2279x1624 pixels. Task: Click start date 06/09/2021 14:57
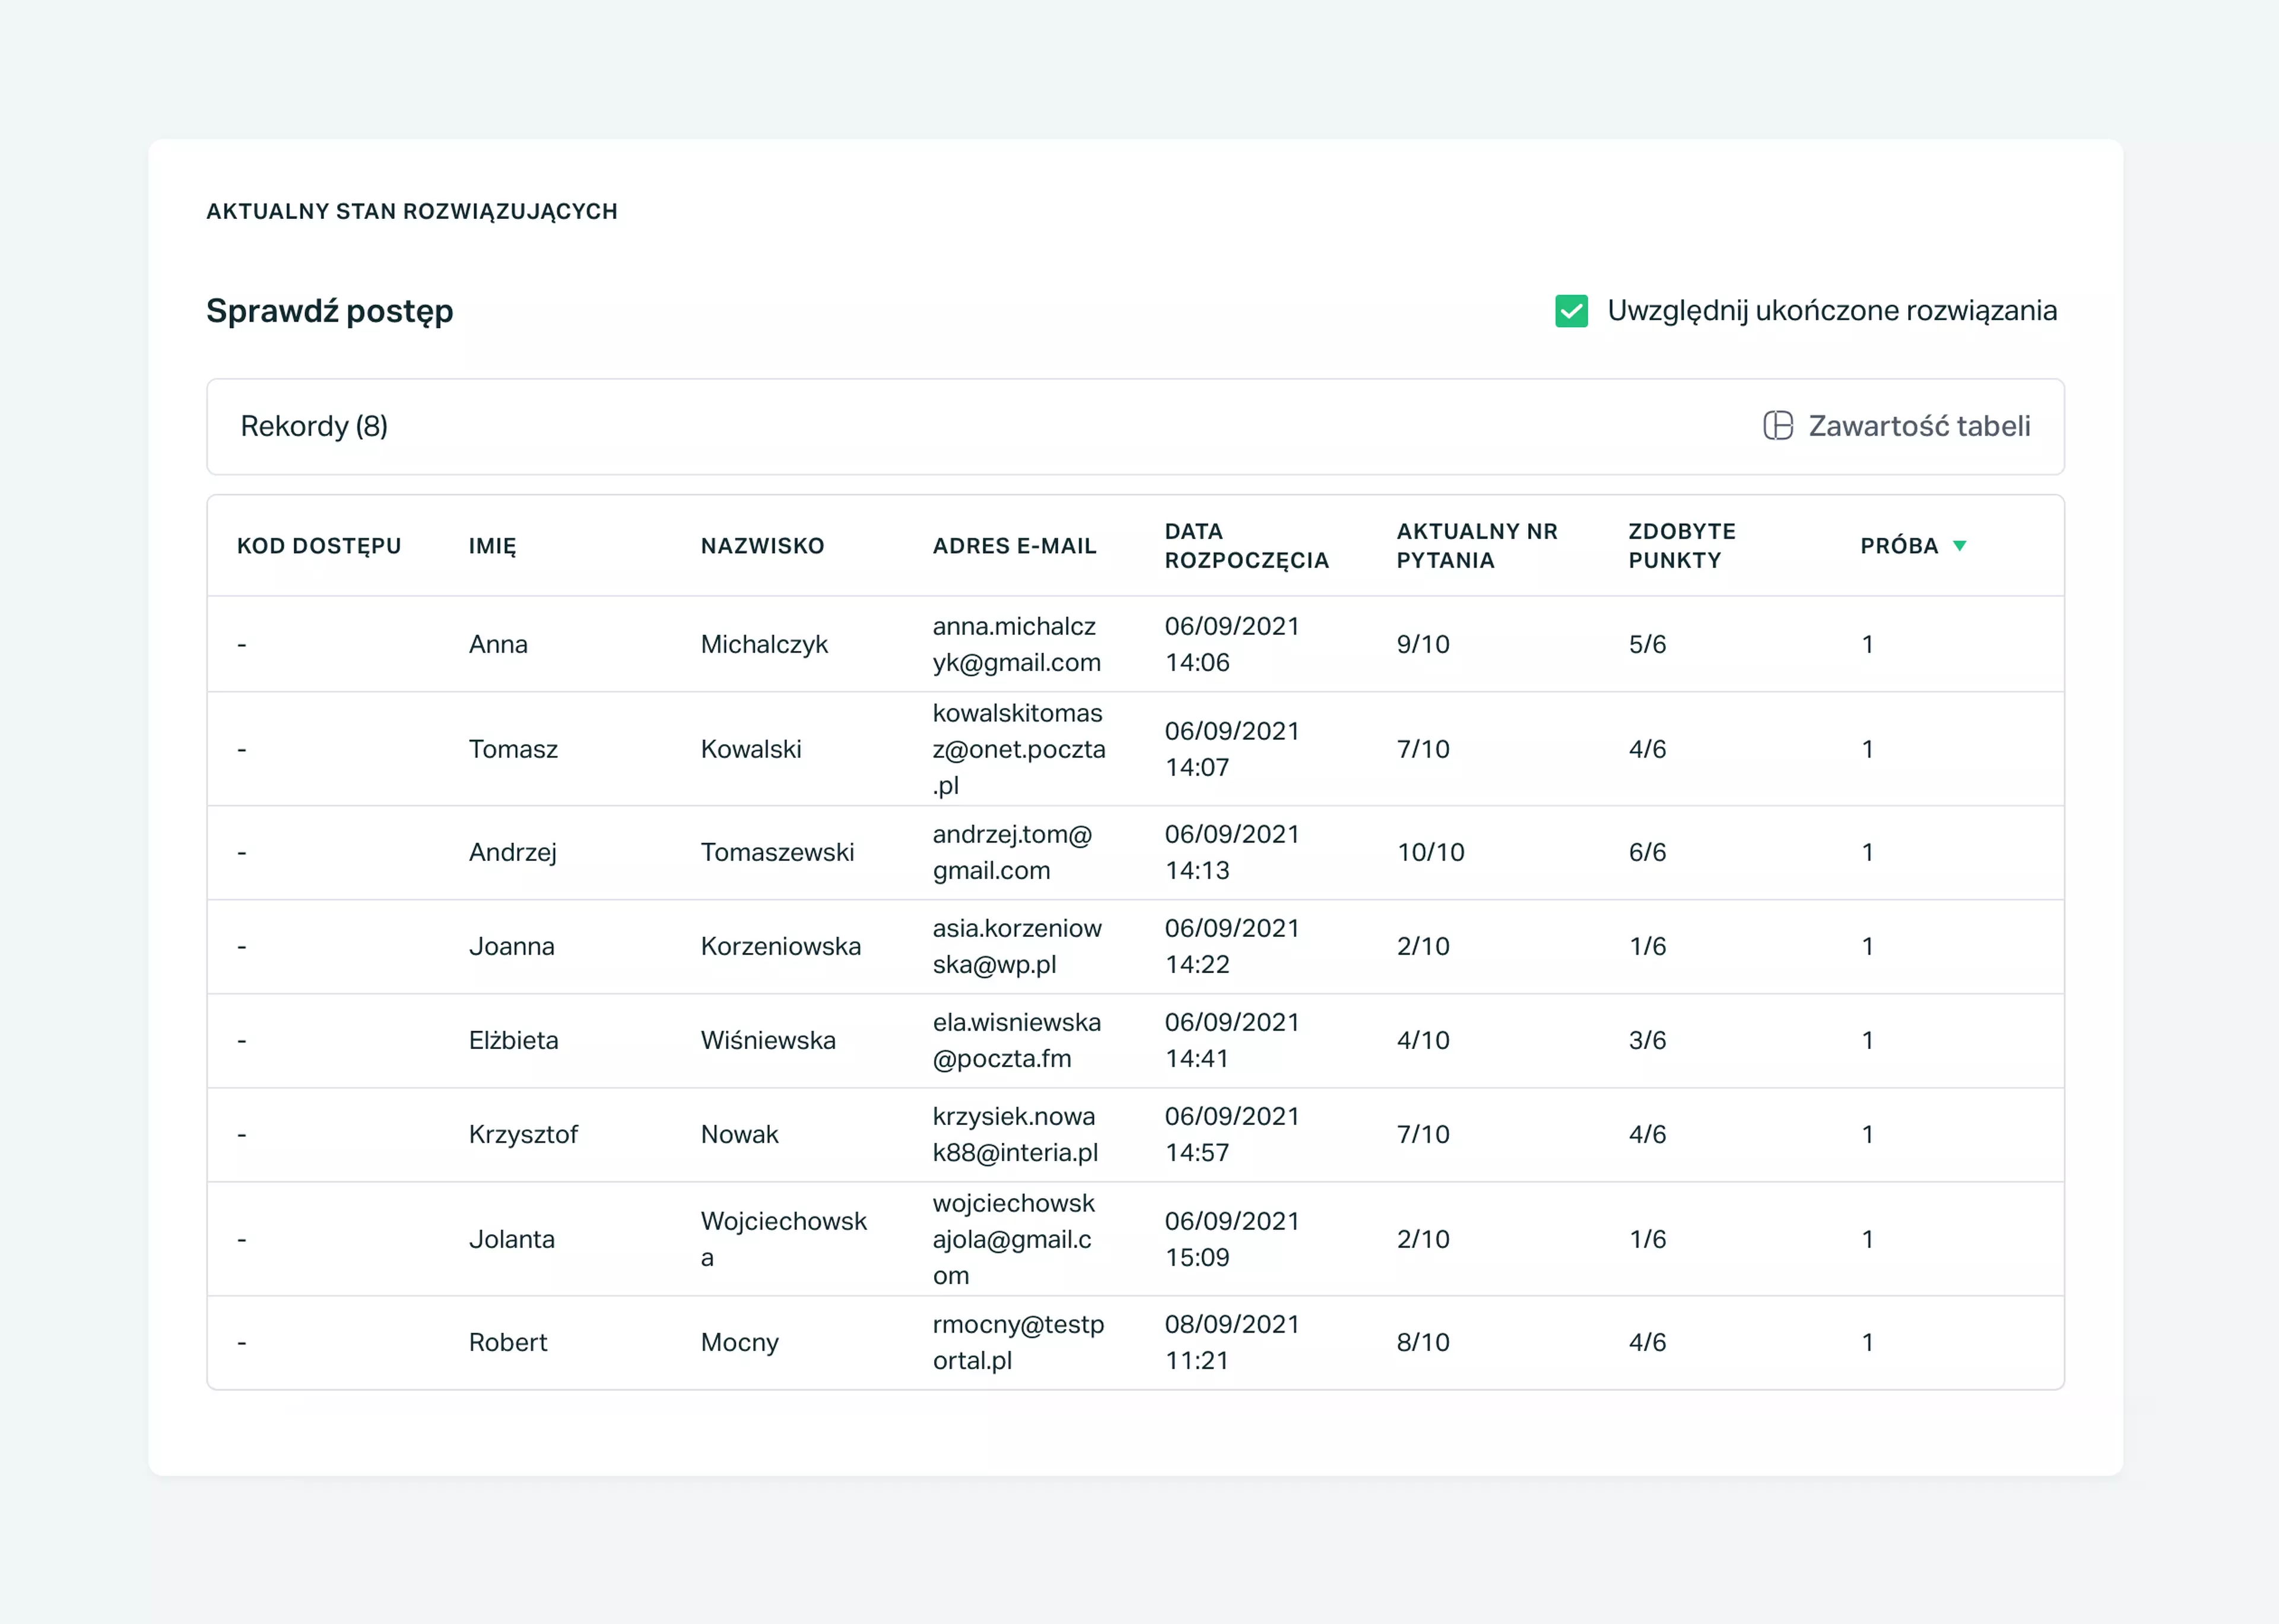coord(1232,1134)
